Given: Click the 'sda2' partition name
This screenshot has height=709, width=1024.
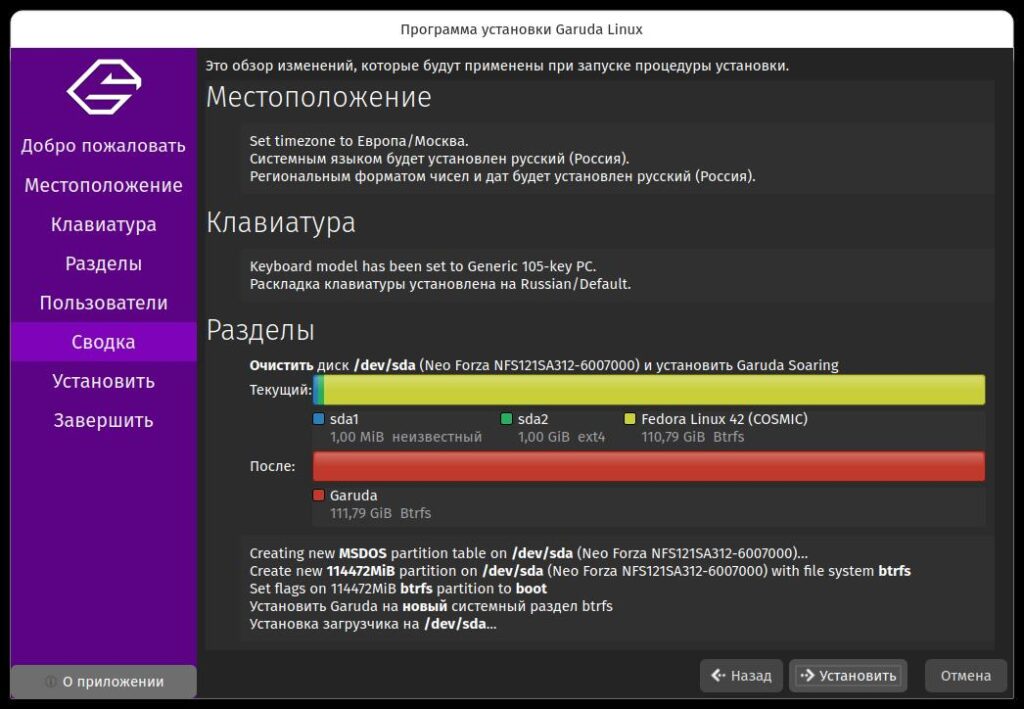Looking at the screenshot, I should coord(533,419).
